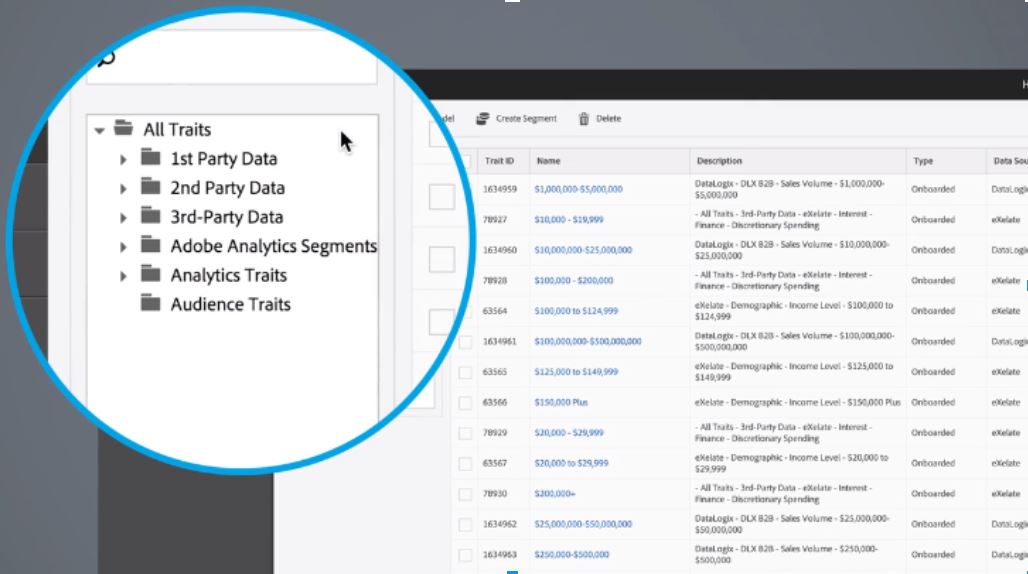Image resolution: width=1028 pixels, height=574 pixels.
Task: Check the box for trait 1634961
Action: coord(465,342)
